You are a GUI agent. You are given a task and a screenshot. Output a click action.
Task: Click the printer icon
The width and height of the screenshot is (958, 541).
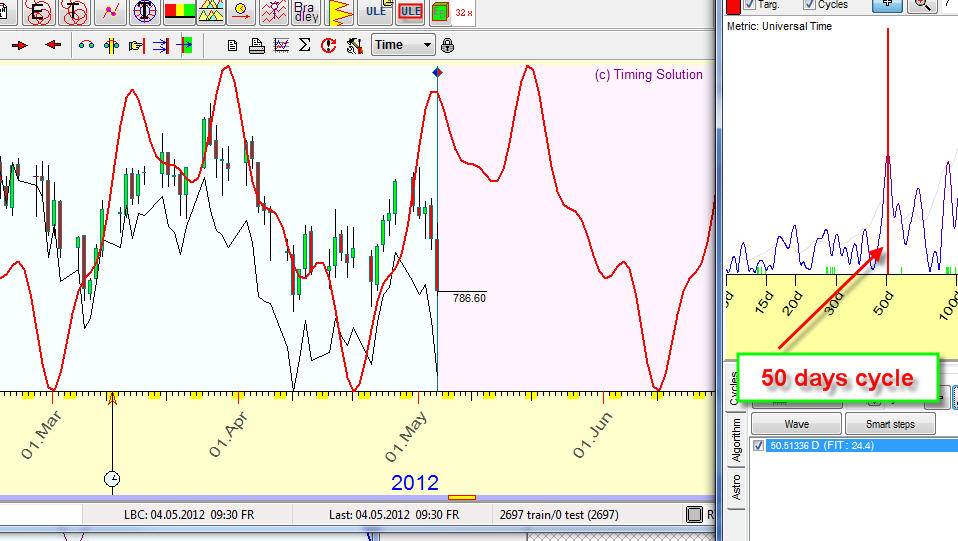tap(257, 45)
